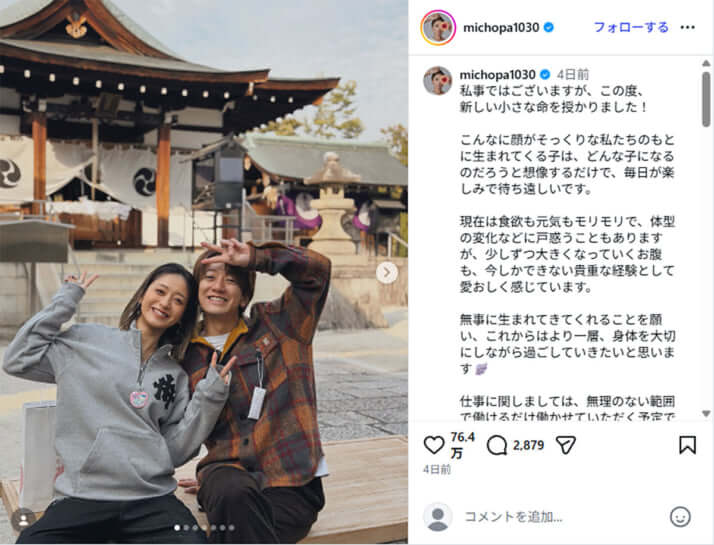Save post with bookmark icon
The width and height of the screenshot is (714, 545).
687,445
